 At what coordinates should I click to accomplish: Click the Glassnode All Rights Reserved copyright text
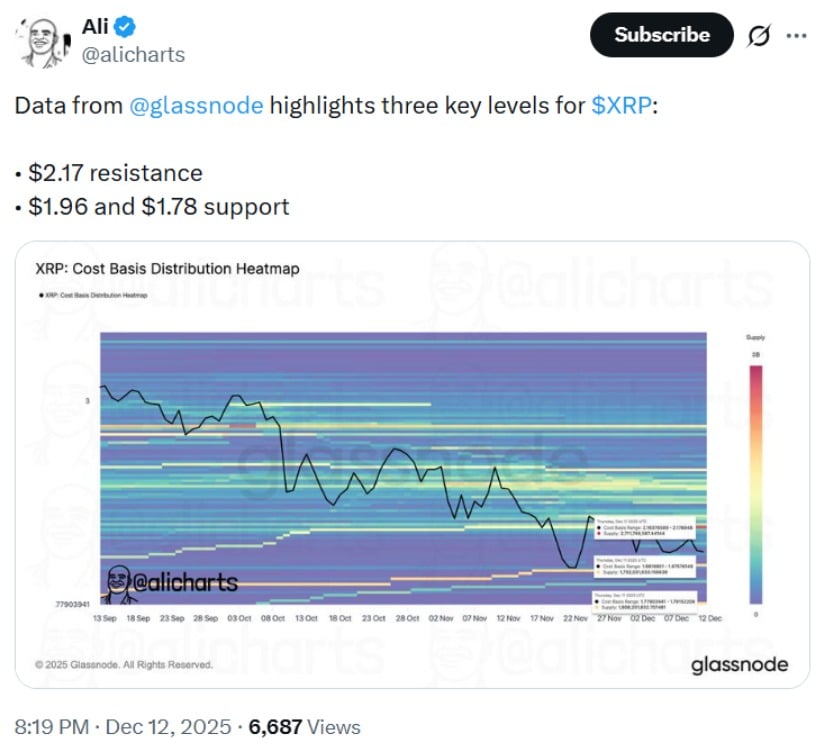point(123,664)
